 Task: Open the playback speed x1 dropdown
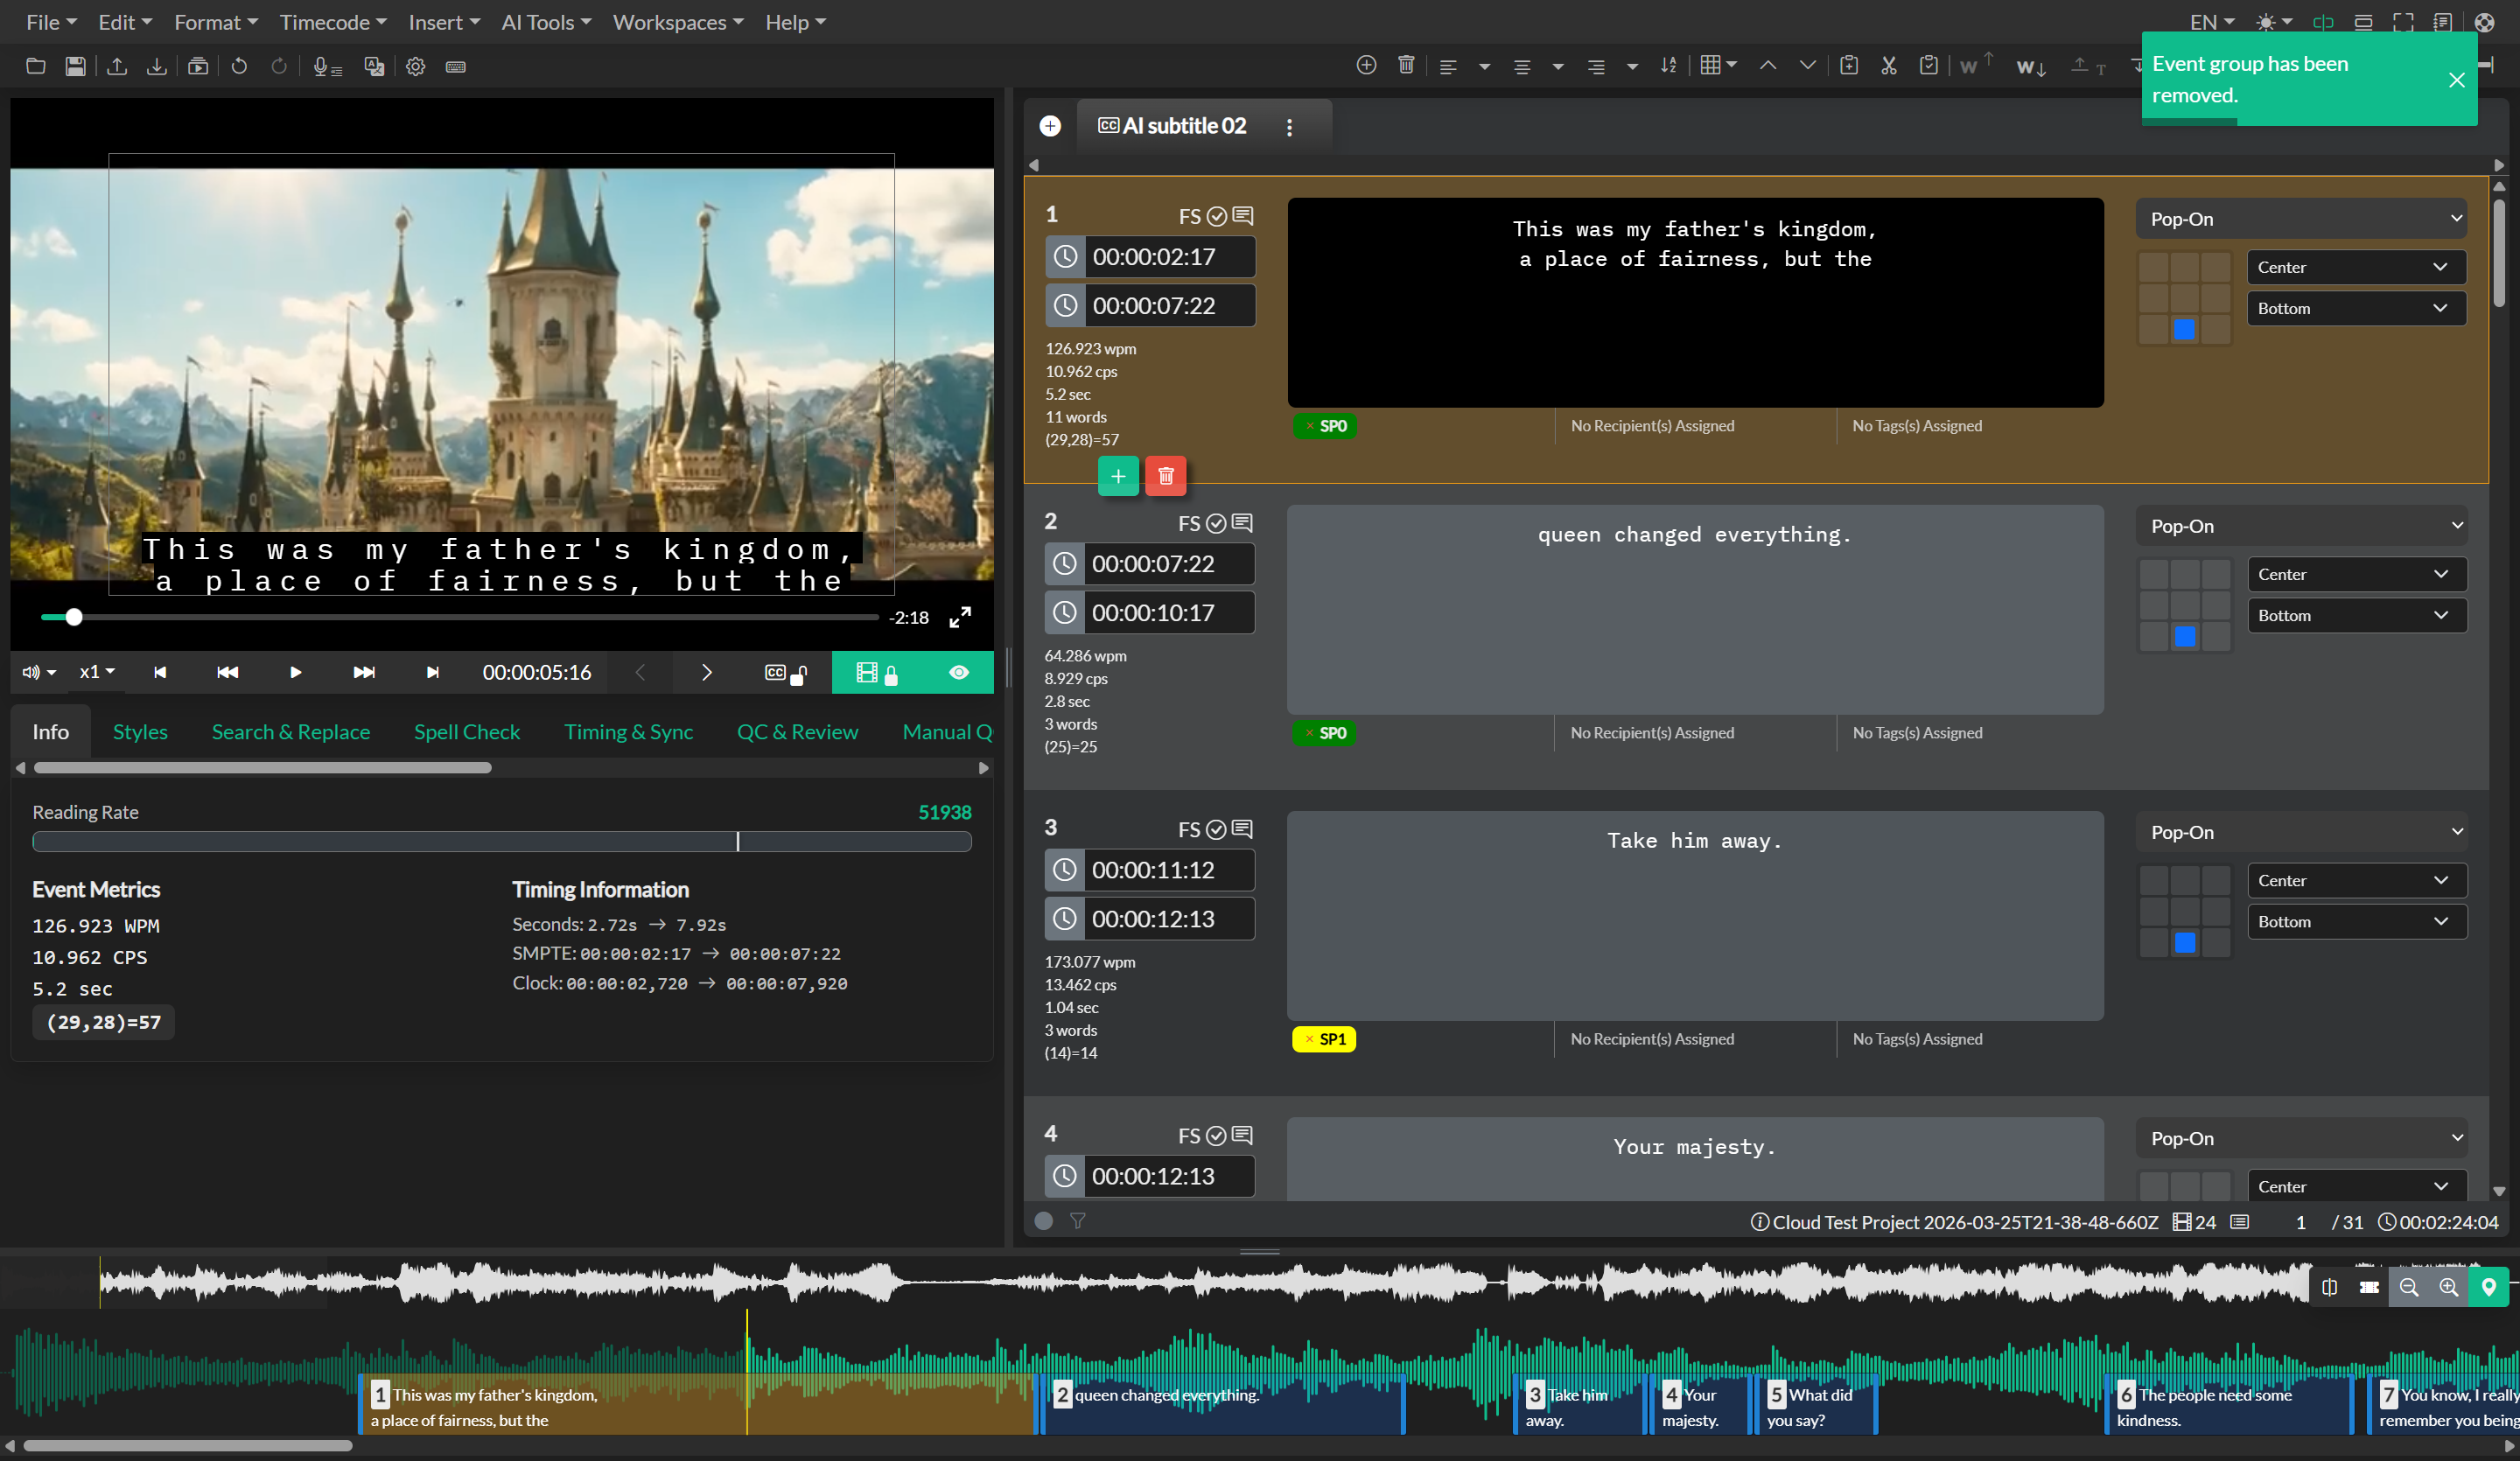[x=96, y=672]
